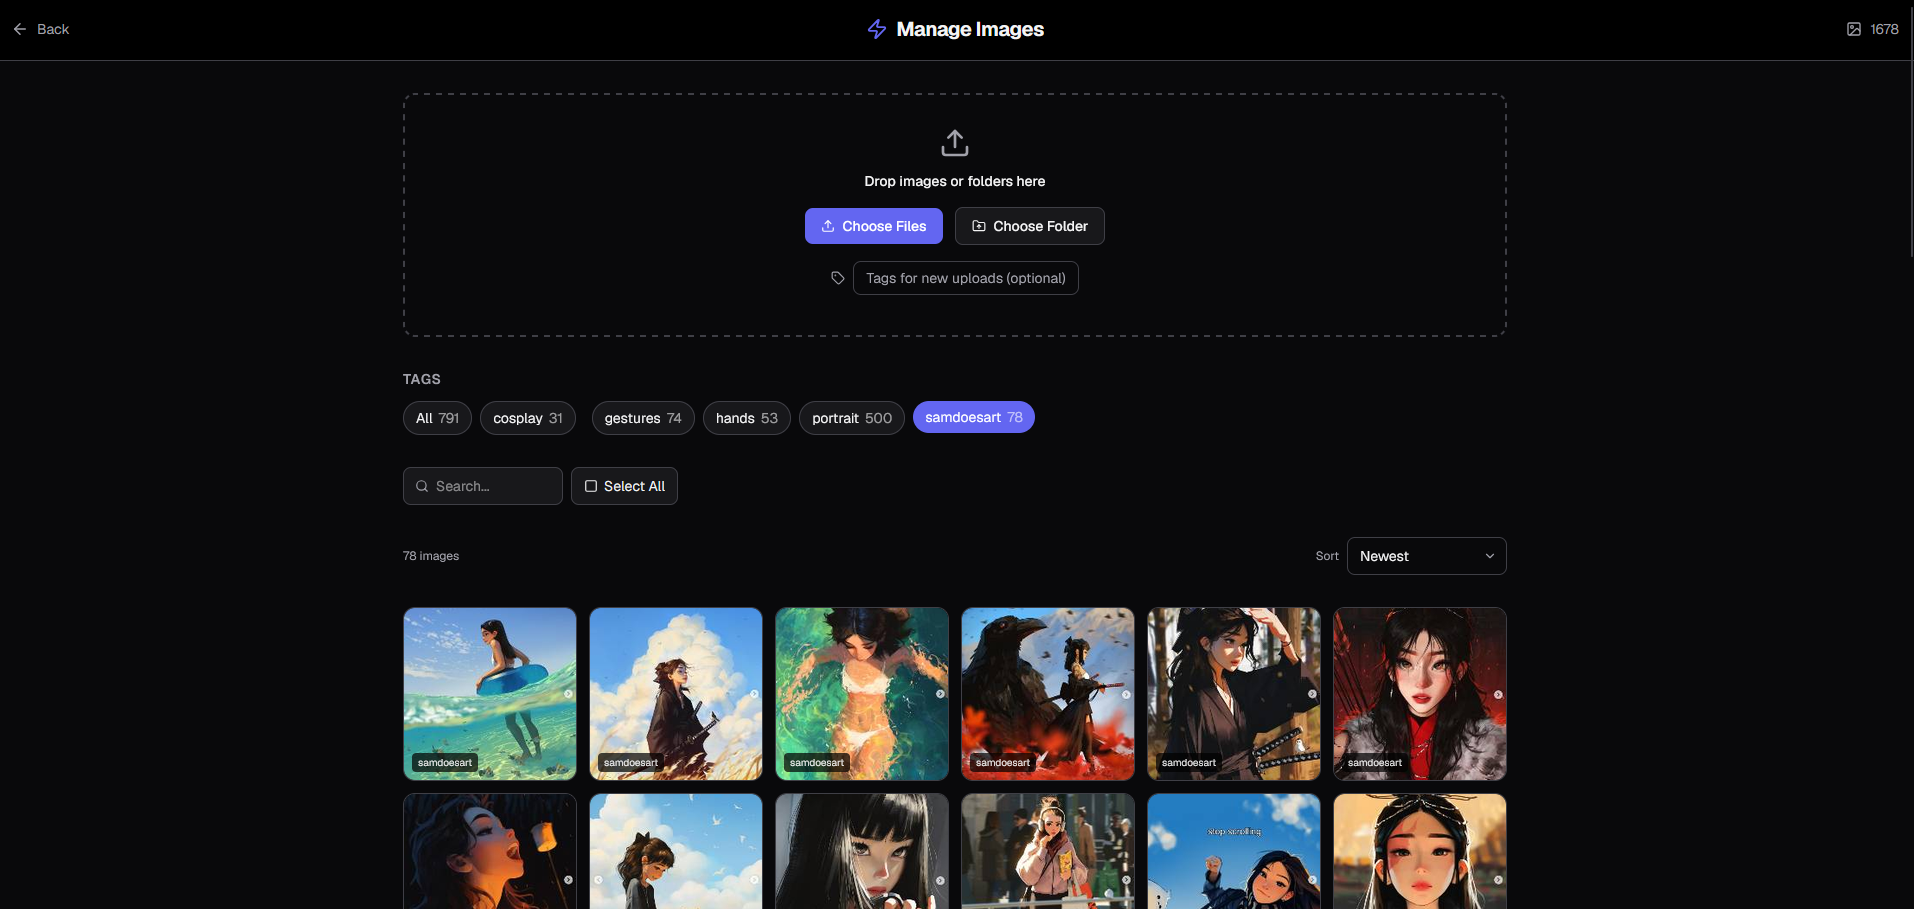Open the stop scrolling thumbnail
The image size is (1914, 909).
click(1234, 851)
